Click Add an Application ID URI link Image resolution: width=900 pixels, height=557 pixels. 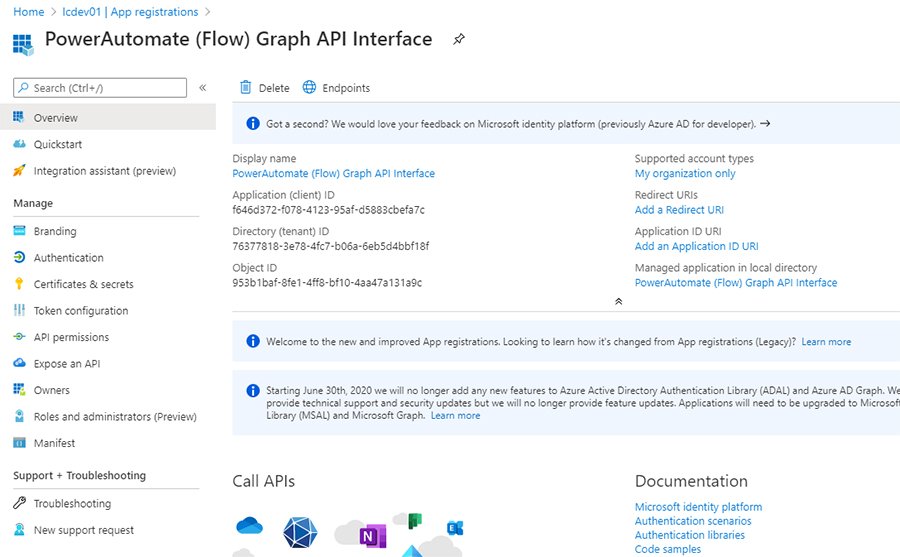(x=696, y=246)
